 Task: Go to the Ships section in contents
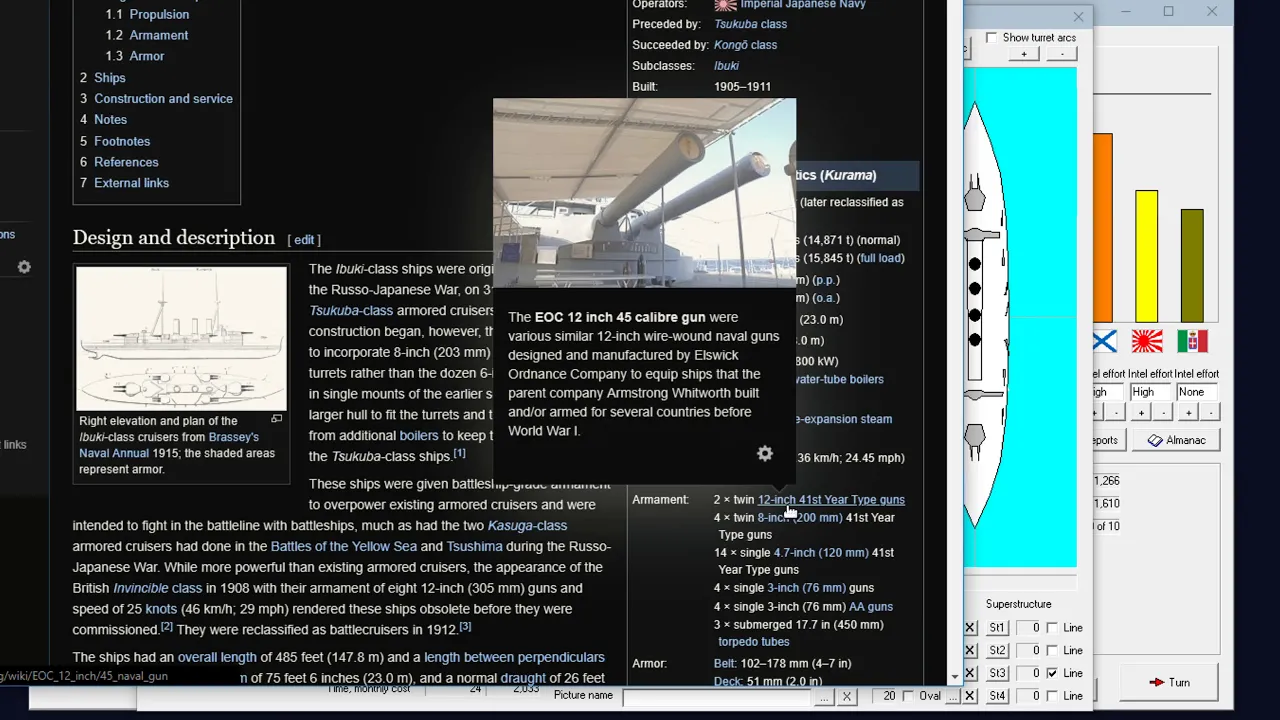coord(110,78)
